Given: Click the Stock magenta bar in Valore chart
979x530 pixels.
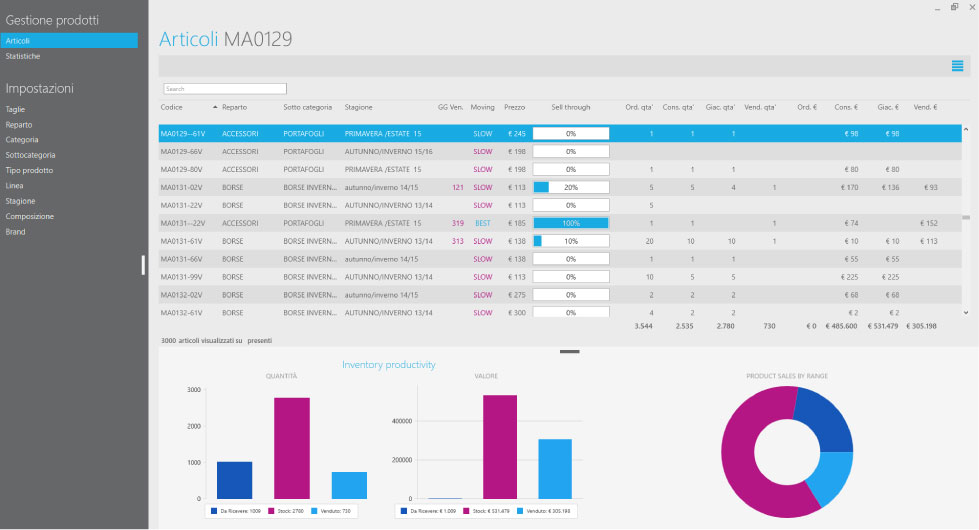Looking at the screenshot, I should pos(499,447).
